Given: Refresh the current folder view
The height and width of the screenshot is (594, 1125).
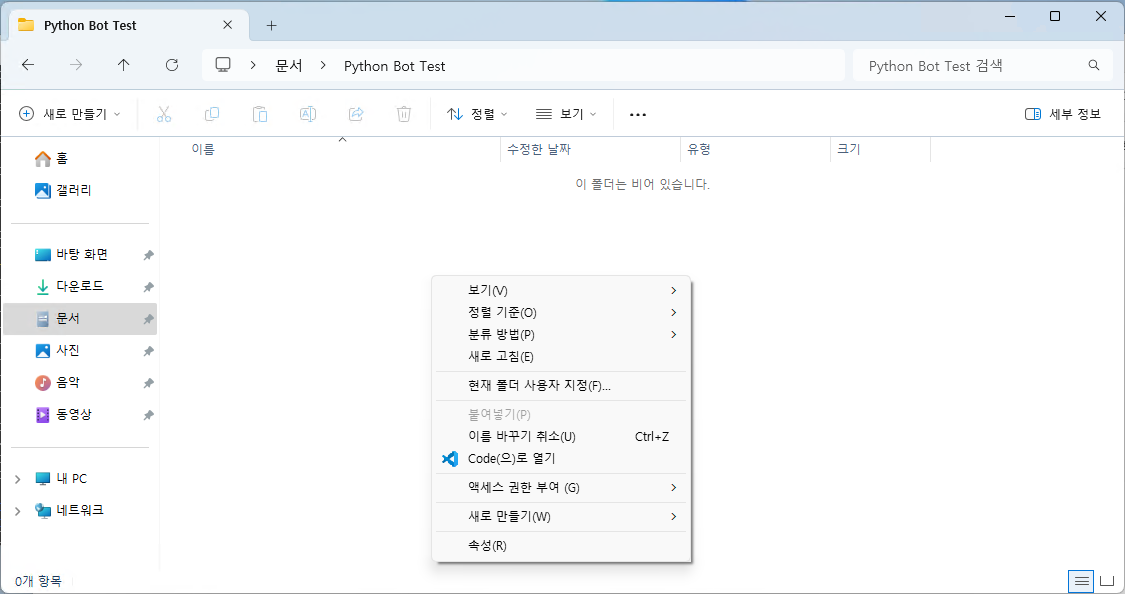Looking at the screenshot, I should (171, 65).
